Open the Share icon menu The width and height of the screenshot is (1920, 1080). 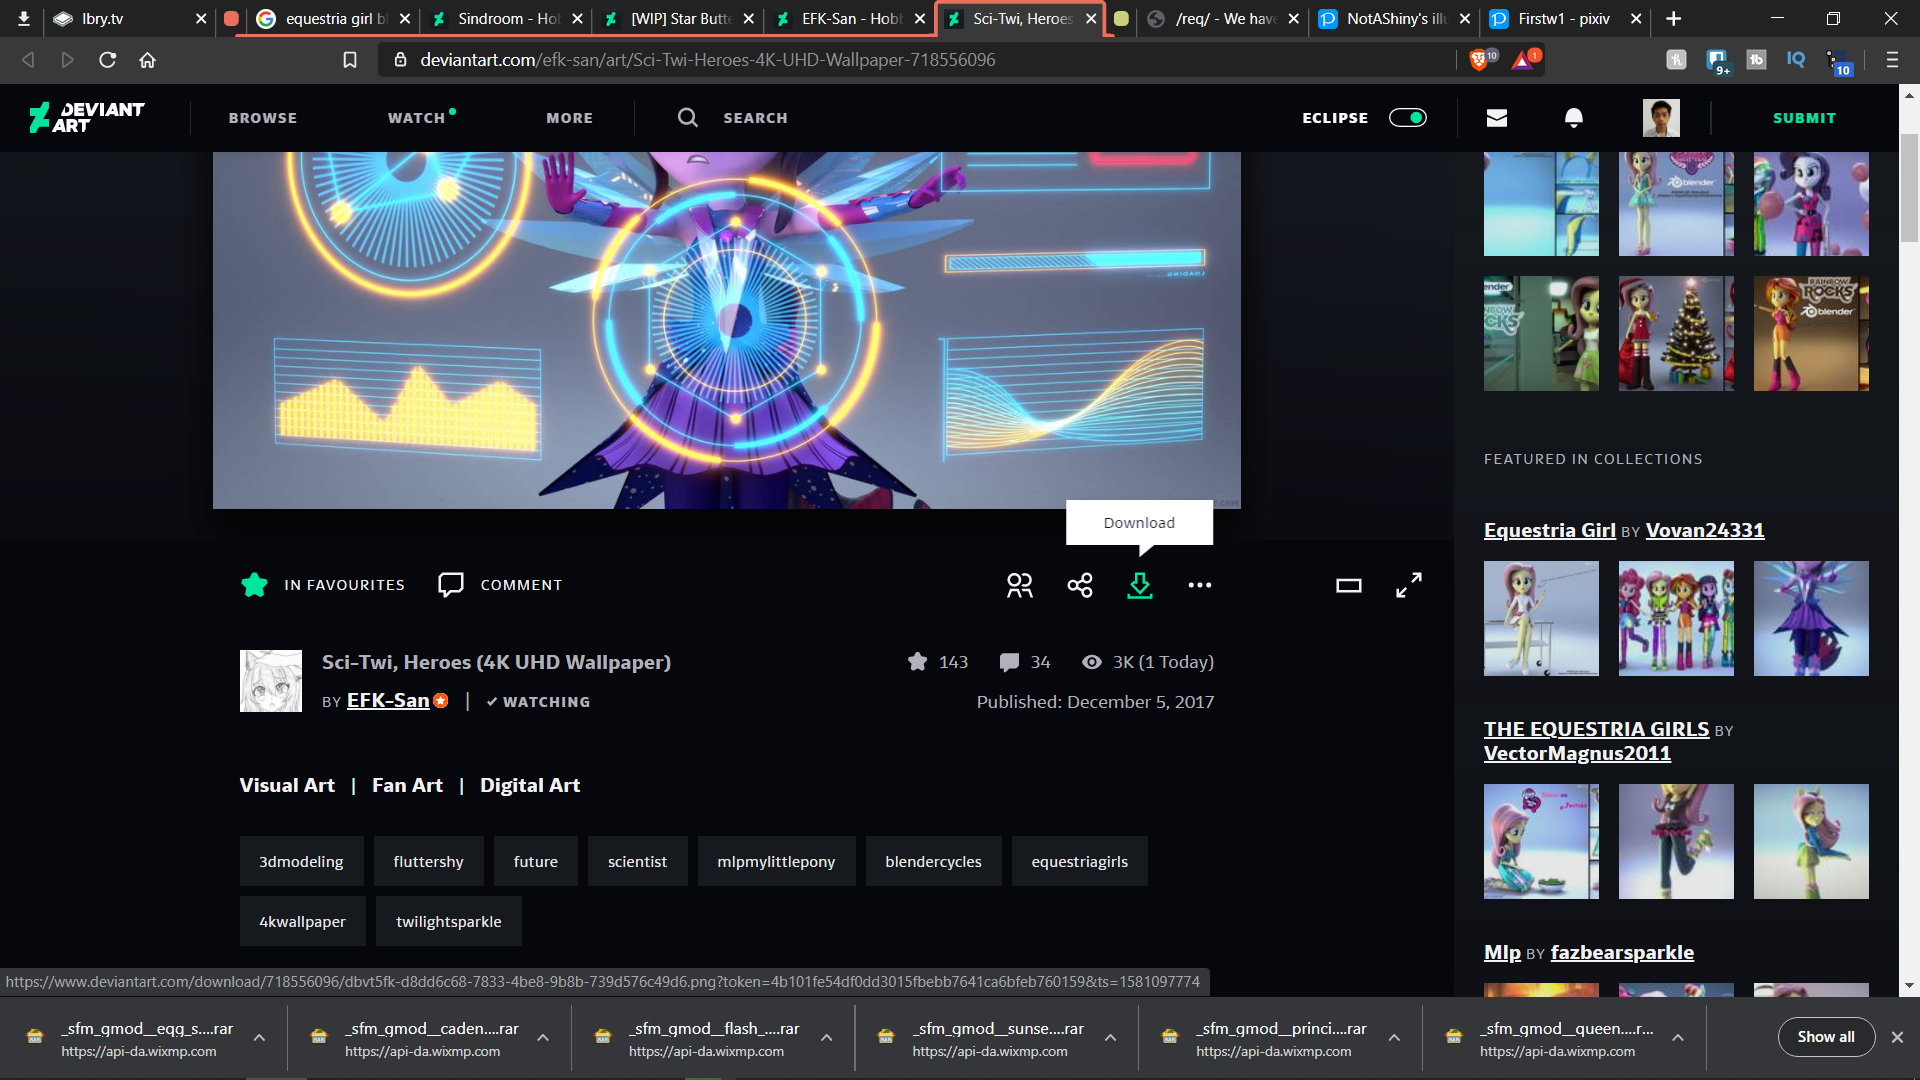click(x=1080, y=585)
